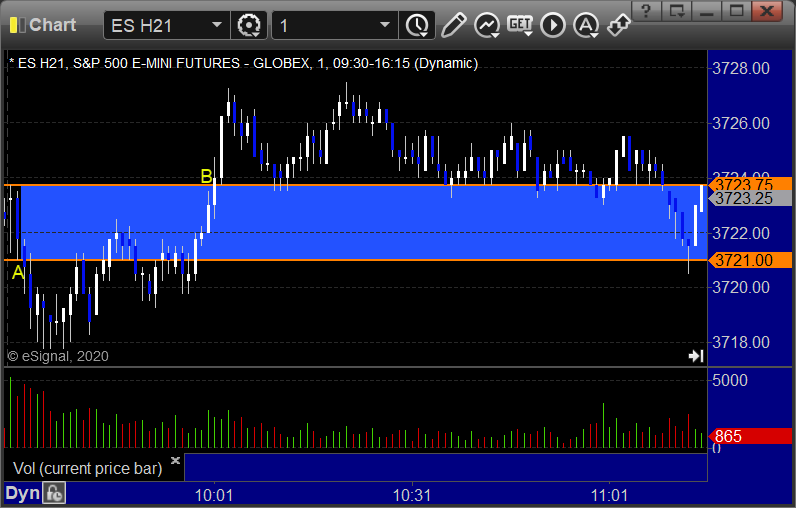Click the chart title ES H21 description text
Viewport: 796px width, 508px height.
tap(244, 63)
